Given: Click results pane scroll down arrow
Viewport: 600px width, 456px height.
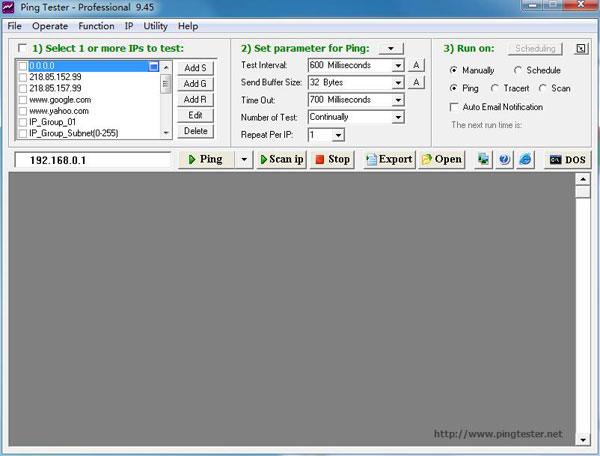Looking at the screenshot, I should point(582,440).
